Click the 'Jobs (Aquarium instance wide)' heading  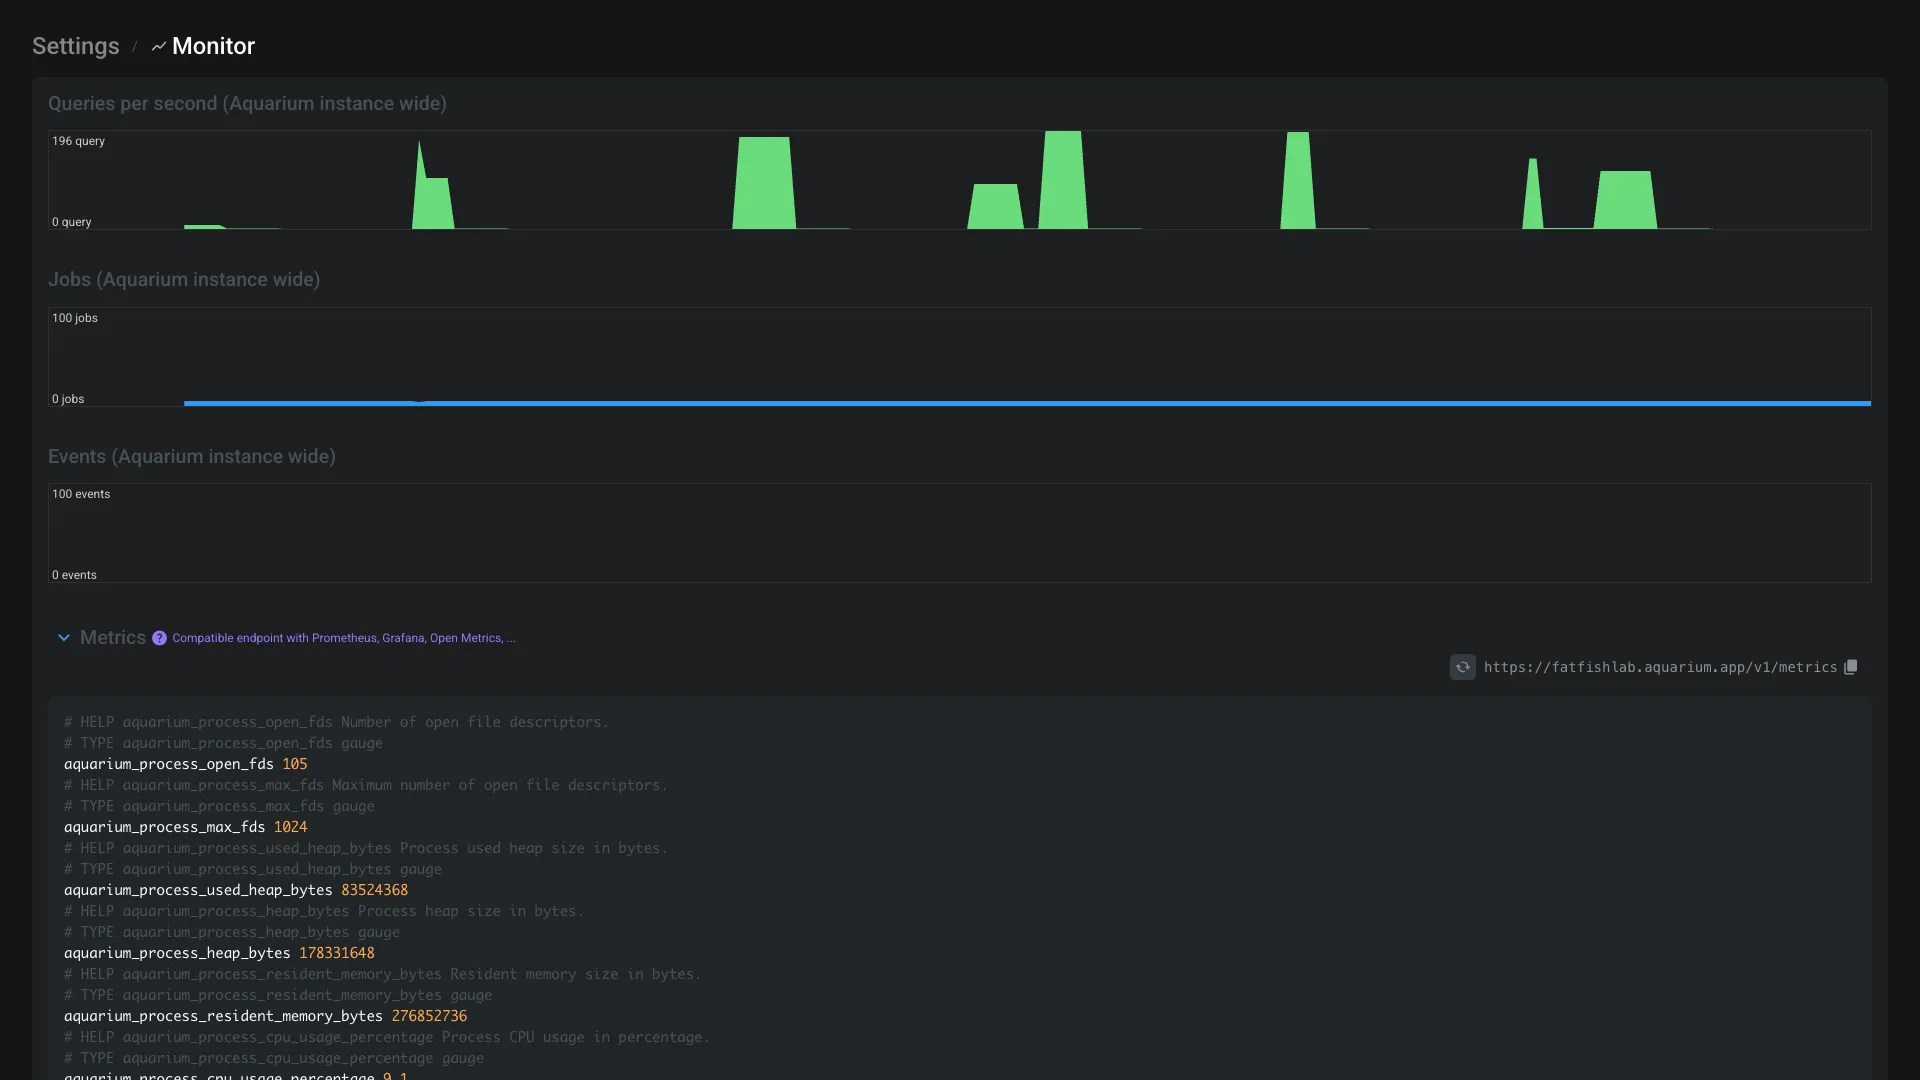tap(184, 280)
